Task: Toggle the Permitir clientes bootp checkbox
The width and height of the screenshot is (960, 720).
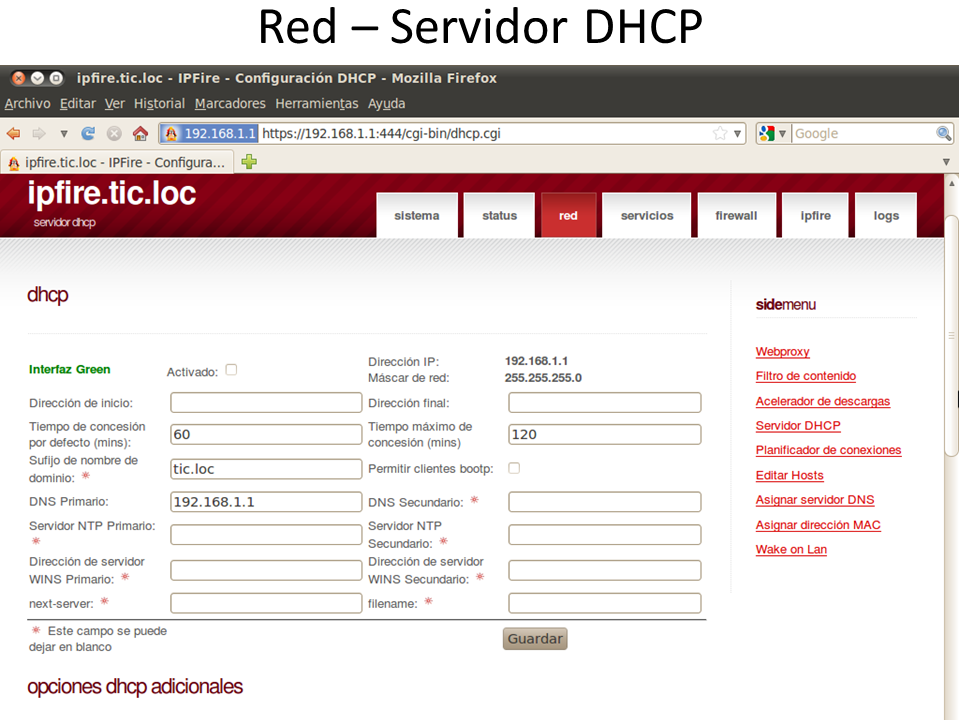Action: 514,467
